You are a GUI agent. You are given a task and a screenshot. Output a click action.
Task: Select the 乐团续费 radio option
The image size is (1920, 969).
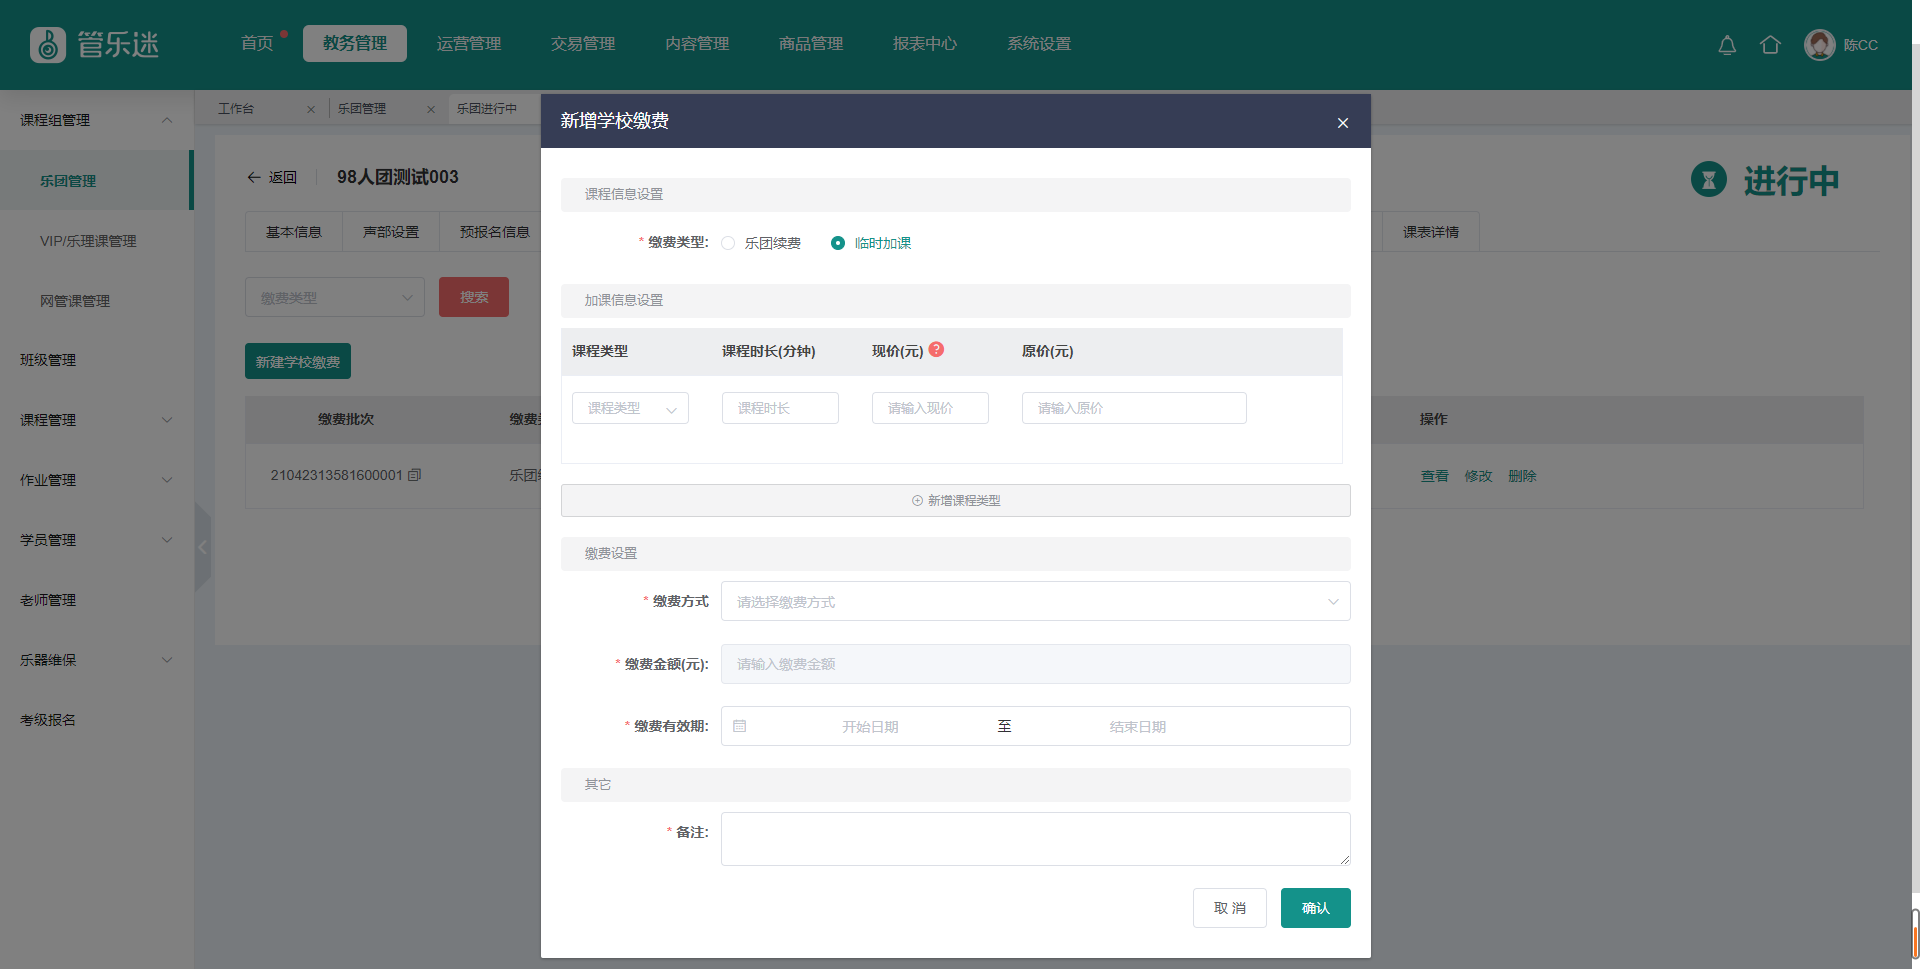tap(728, 243)
